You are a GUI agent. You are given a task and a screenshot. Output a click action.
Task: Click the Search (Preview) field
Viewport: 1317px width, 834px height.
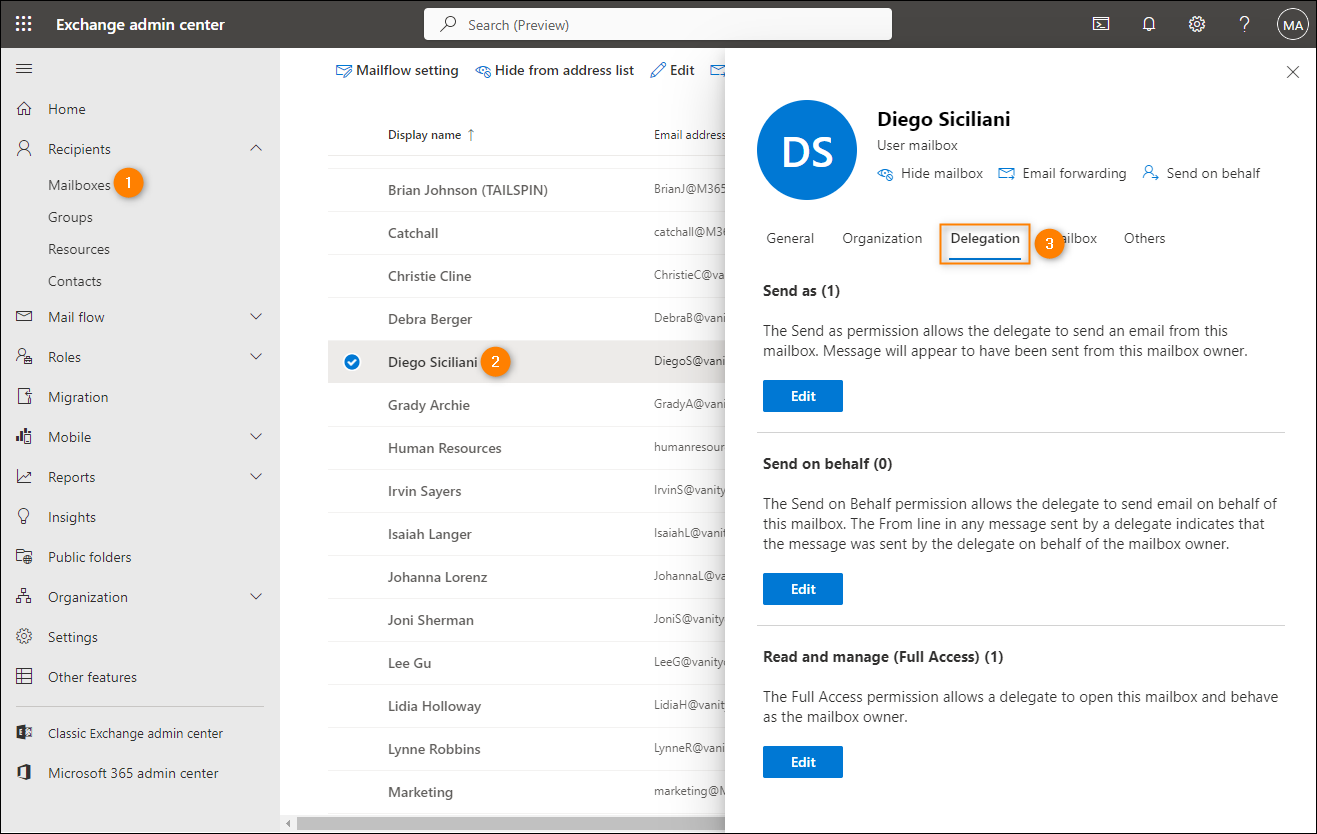coord(657,24)
